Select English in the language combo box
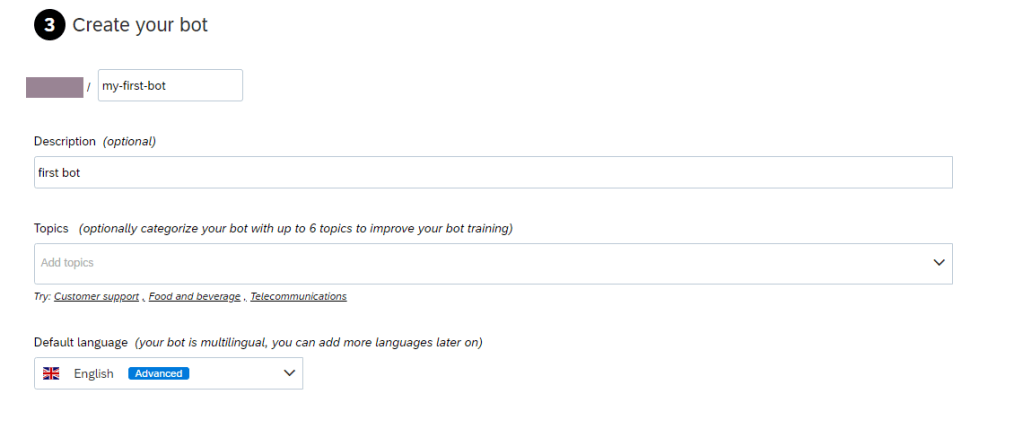Image resolution: width=1023 pixels, height=429 pixels. [94, 373]
